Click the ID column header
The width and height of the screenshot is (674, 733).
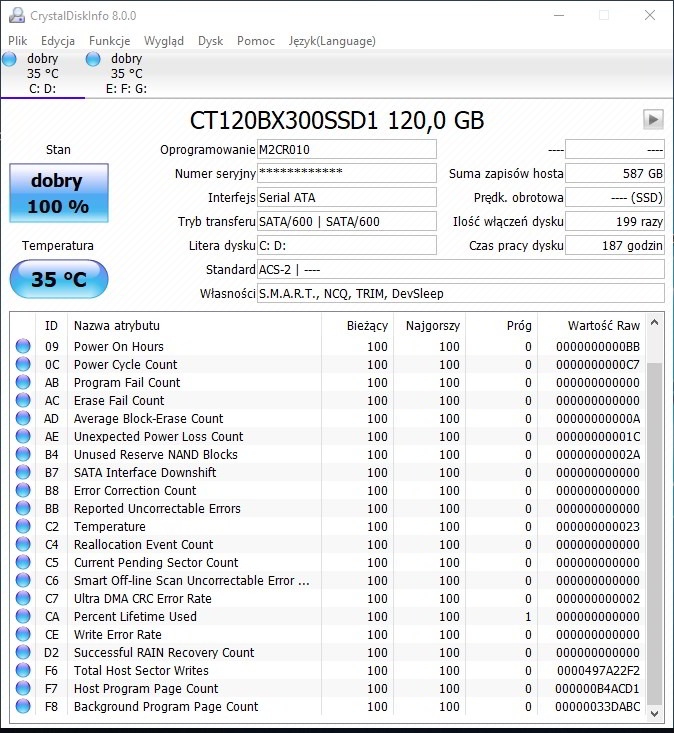coord(51,326)
